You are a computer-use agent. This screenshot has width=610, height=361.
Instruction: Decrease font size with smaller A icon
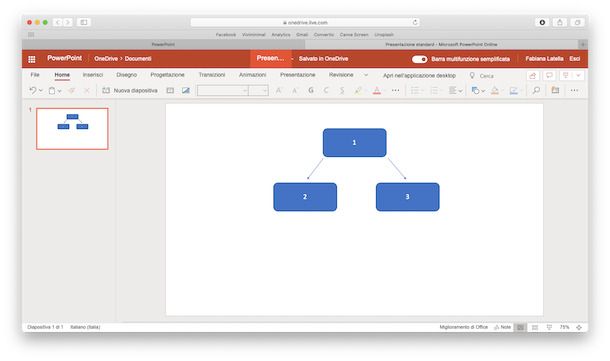(294, 91)
